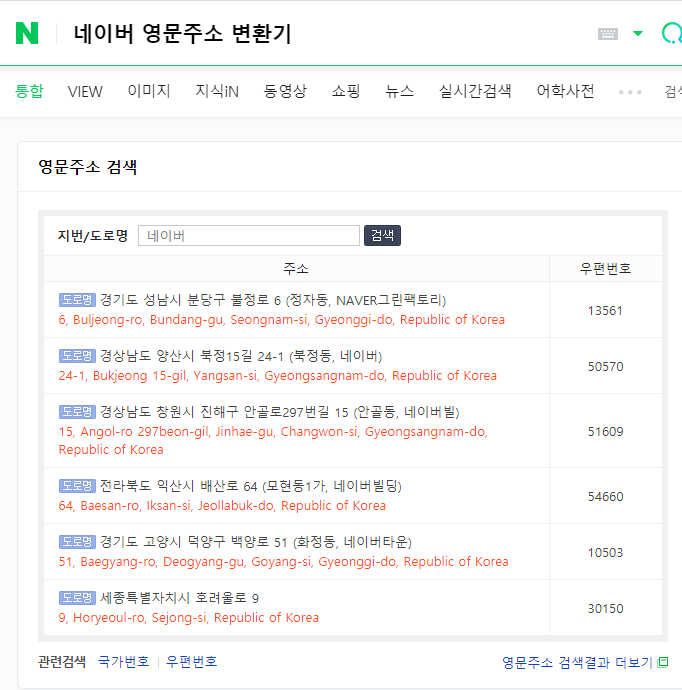Open the 어학사전 tab

(x=565, y=91)
